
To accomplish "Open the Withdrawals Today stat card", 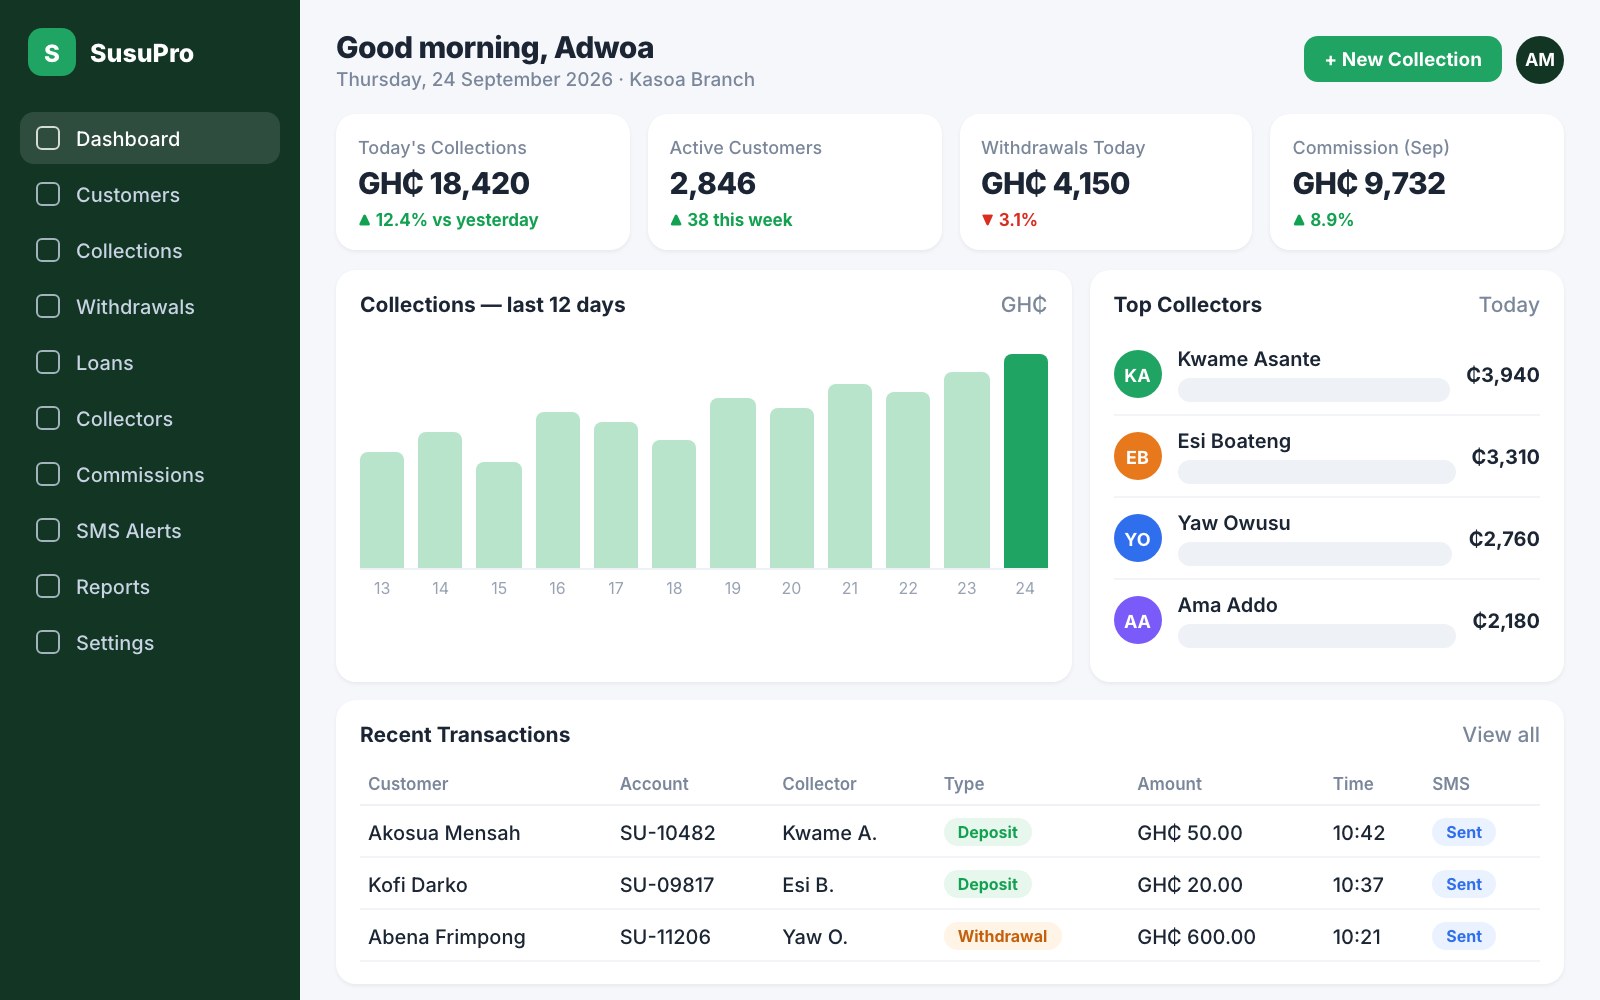I will (x=1106, y=182).
